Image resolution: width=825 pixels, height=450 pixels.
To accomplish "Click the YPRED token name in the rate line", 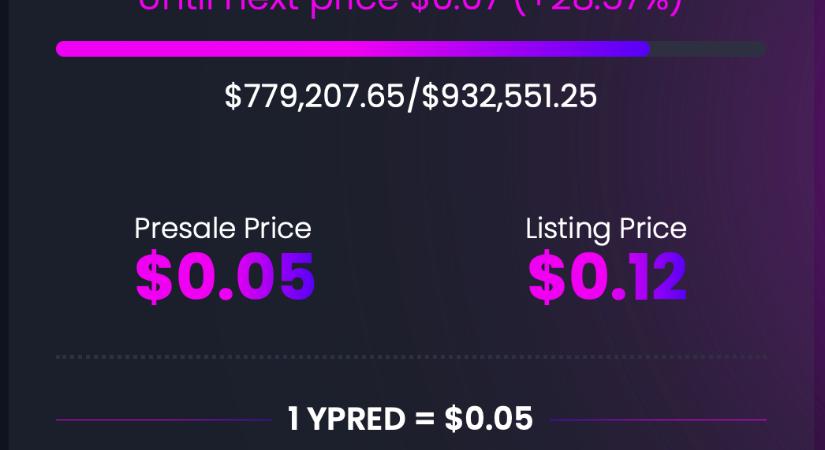I will coord(357,419).
